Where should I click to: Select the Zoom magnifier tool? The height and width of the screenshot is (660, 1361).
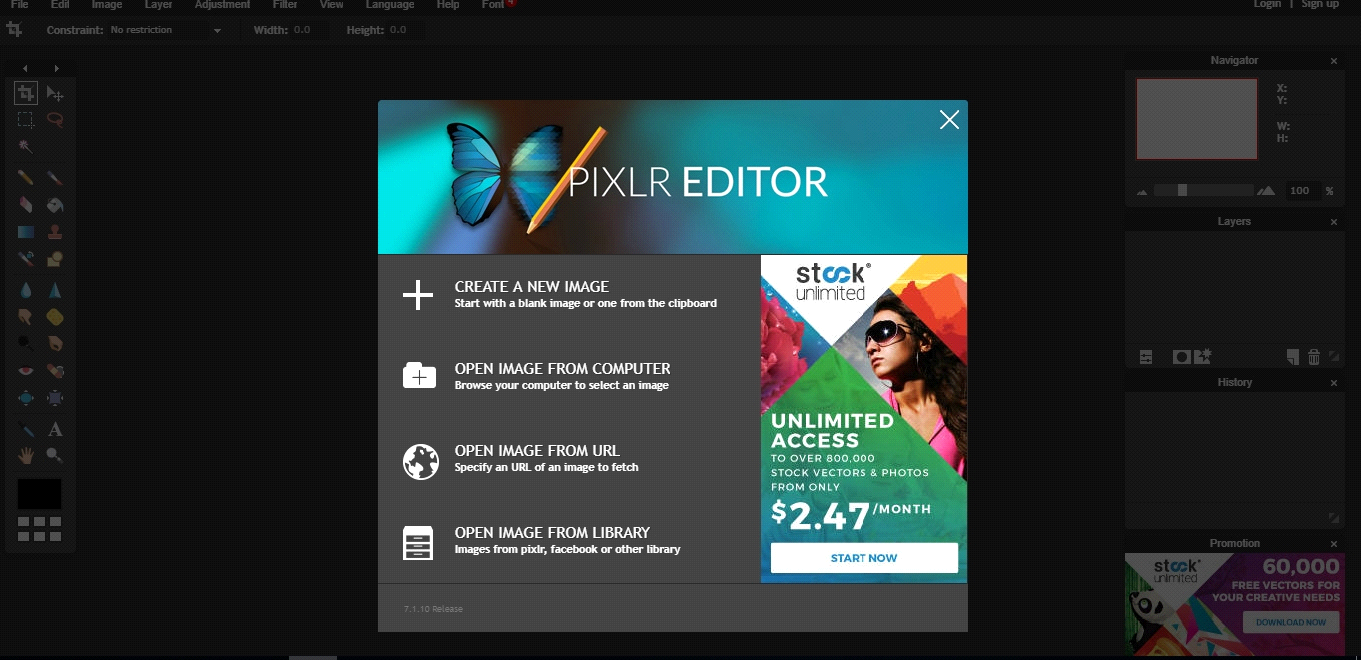55,455
